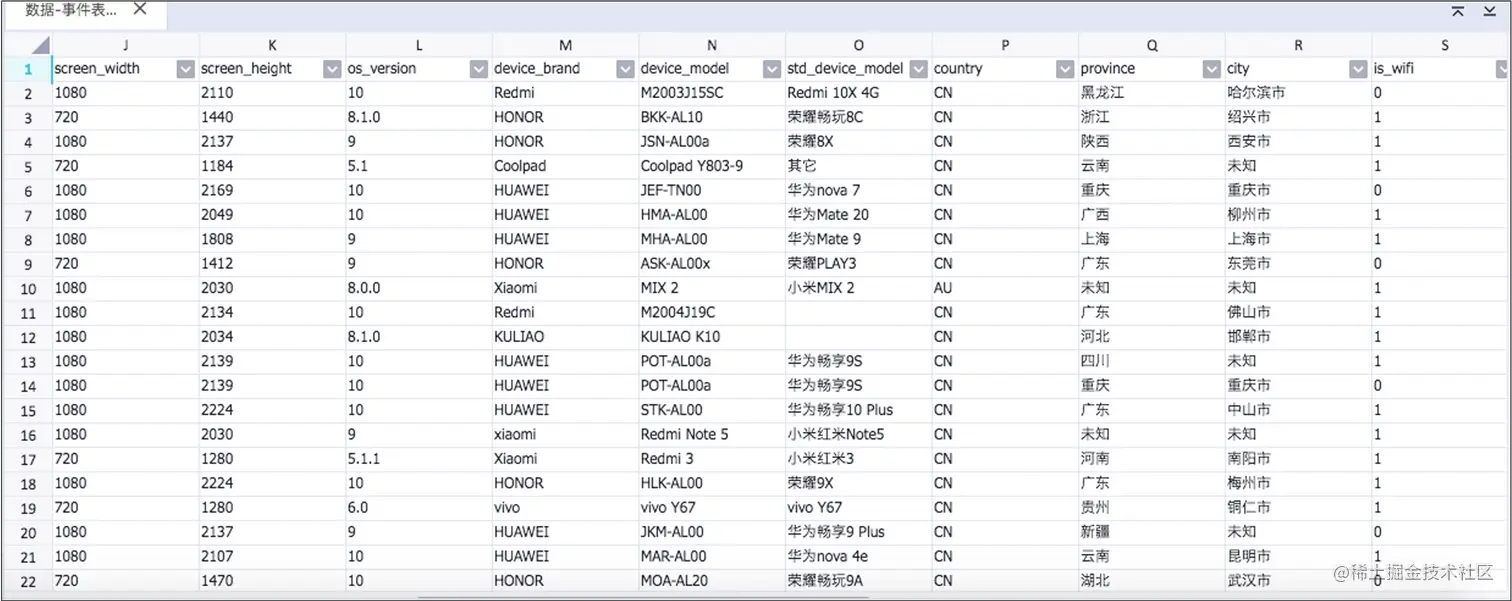Select the country cell AU
The width and height of the screenshot is (1512, 601).
coord(1005,288)
